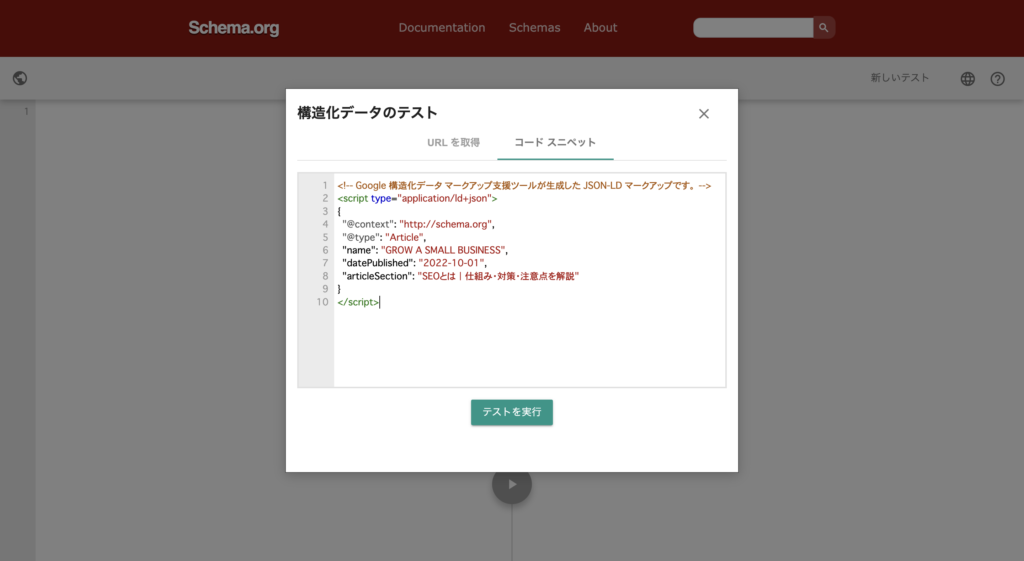The height and width of the screenshot is (561, 1024).
Task: Click line number 10 in the gutter
Action: (322, 302)
